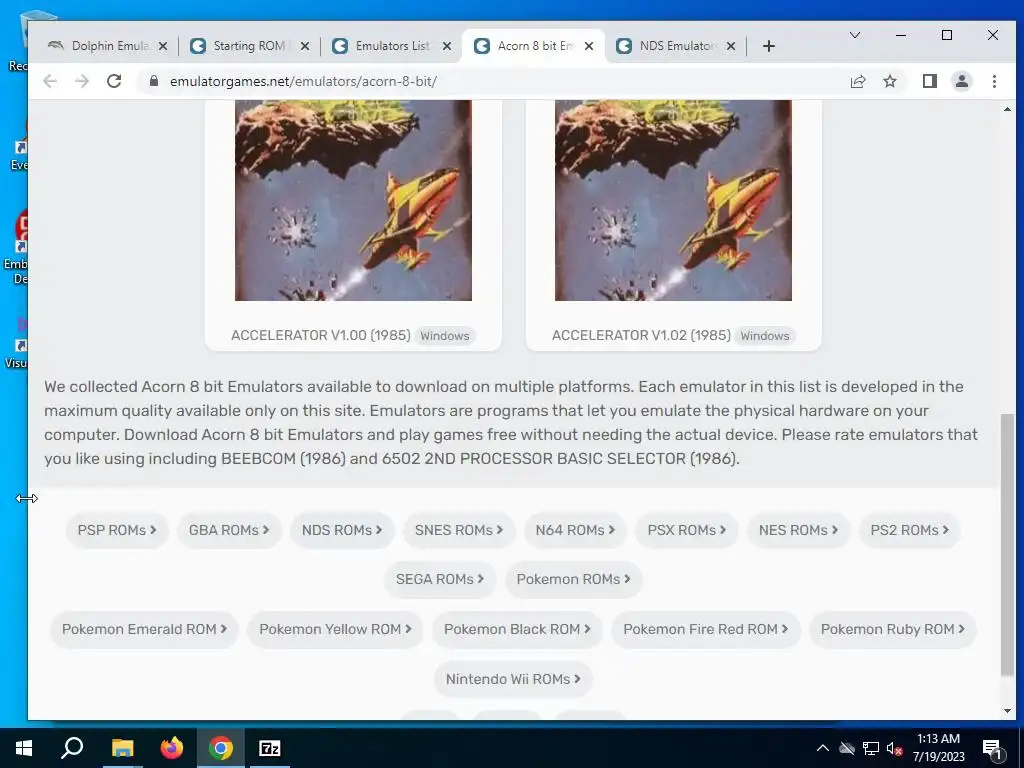Viewport: 1024px width, 768px height.
Task: Share this page using share icon
Action: click(857, 81)
